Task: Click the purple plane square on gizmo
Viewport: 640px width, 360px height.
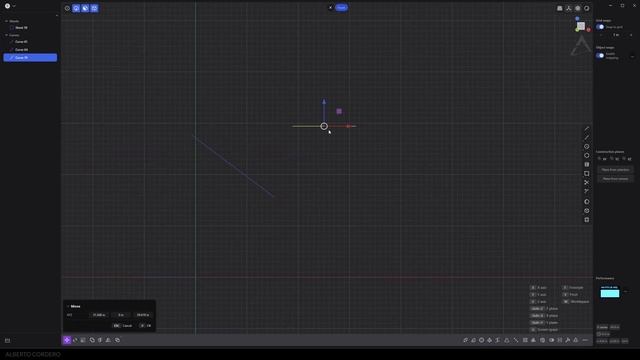Action: [339, 111]
